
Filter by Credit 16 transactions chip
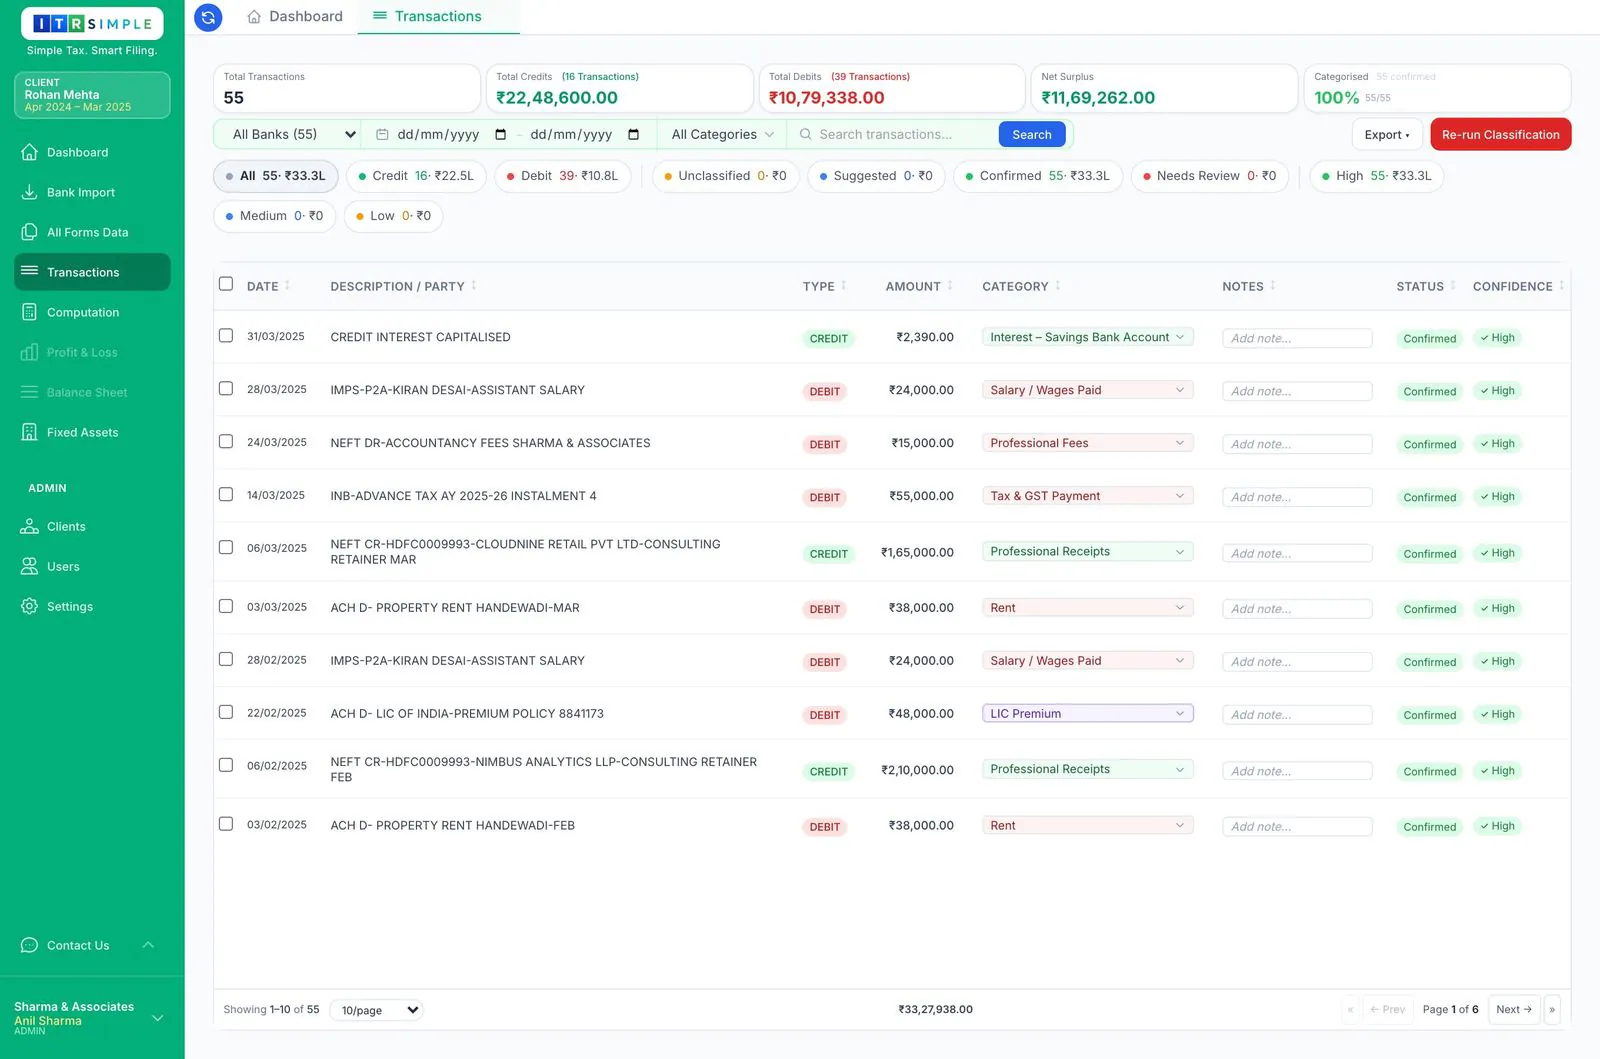tap(416, 176)
